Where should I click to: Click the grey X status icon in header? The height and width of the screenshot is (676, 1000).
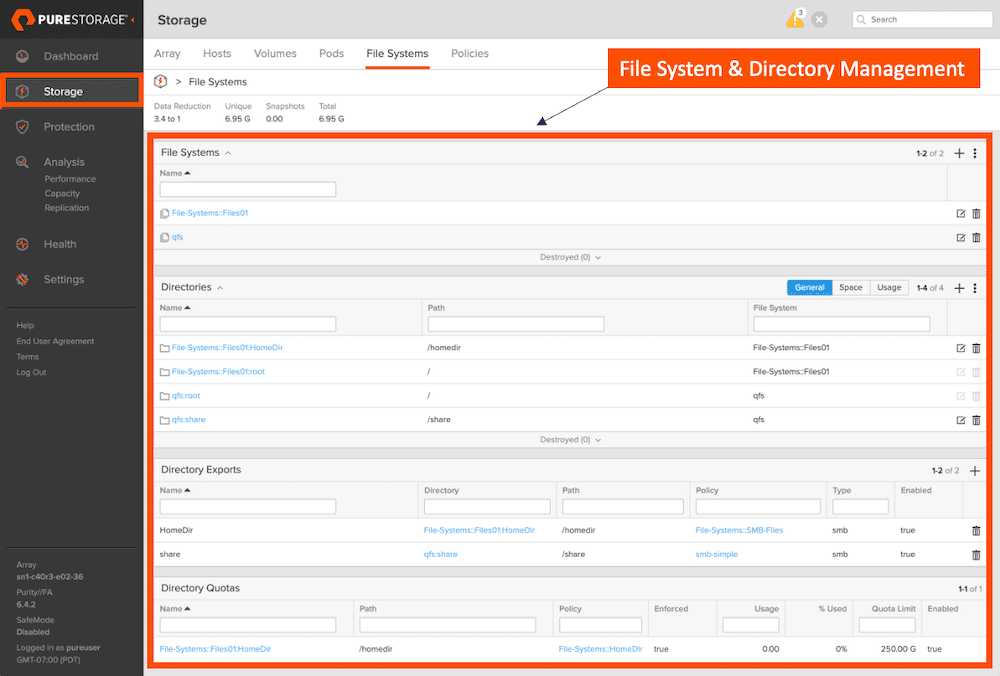(820, 20)
